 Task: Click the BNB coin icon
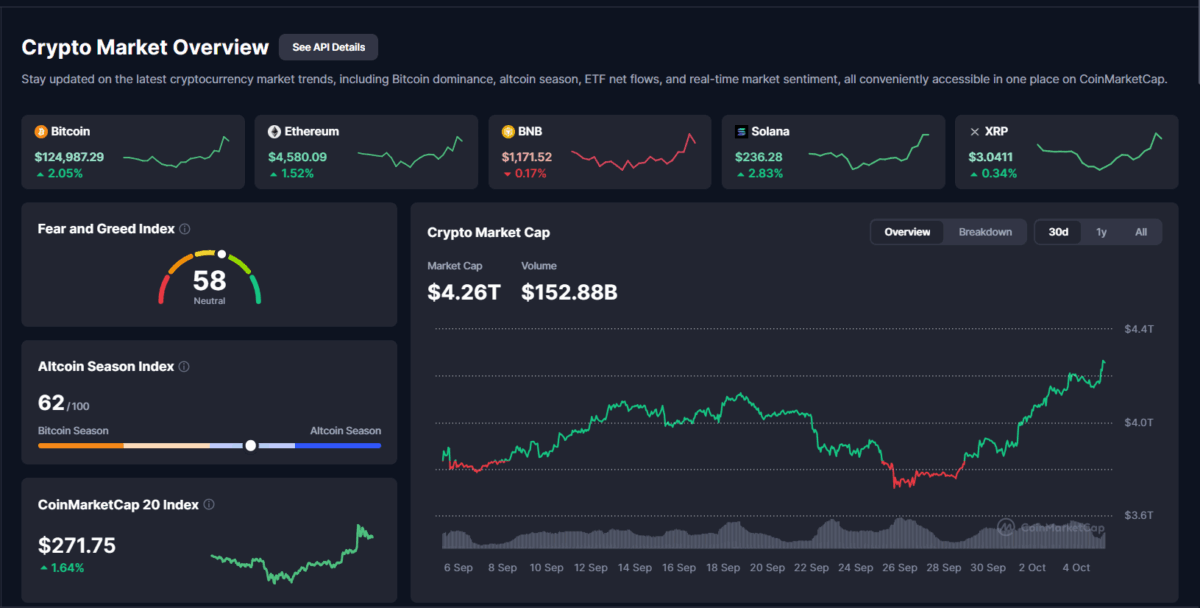(508, 131)
